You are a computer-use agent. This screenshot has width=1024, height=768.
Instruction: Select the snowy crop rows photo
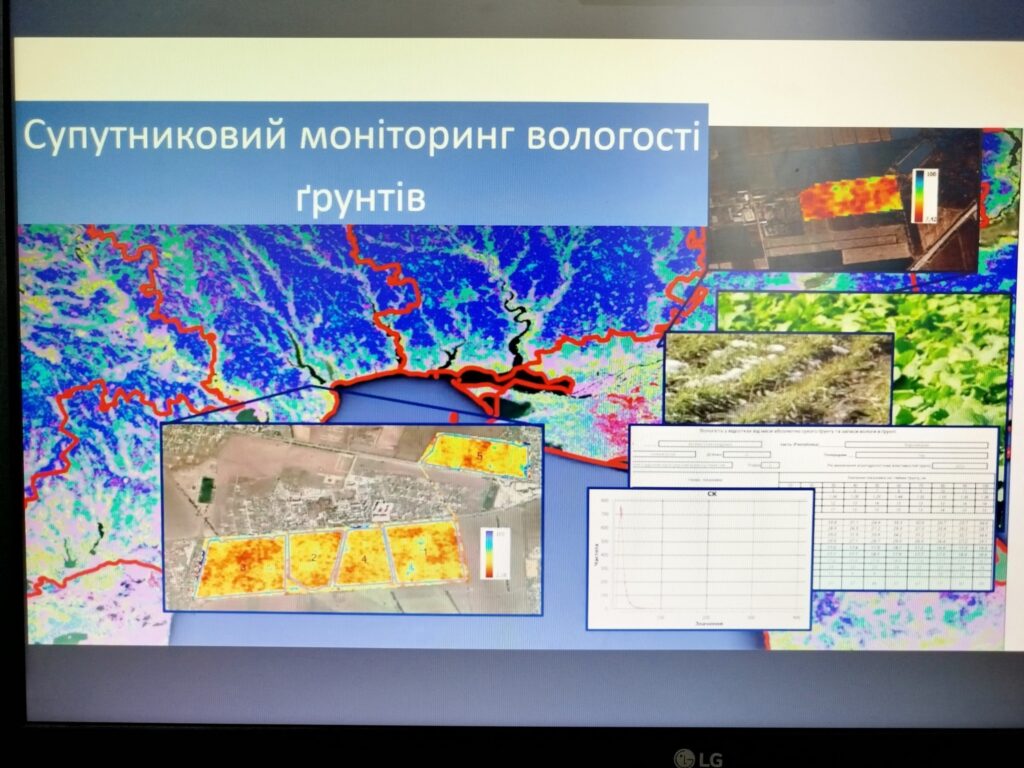pyautogui.click(x=777, y=378)
